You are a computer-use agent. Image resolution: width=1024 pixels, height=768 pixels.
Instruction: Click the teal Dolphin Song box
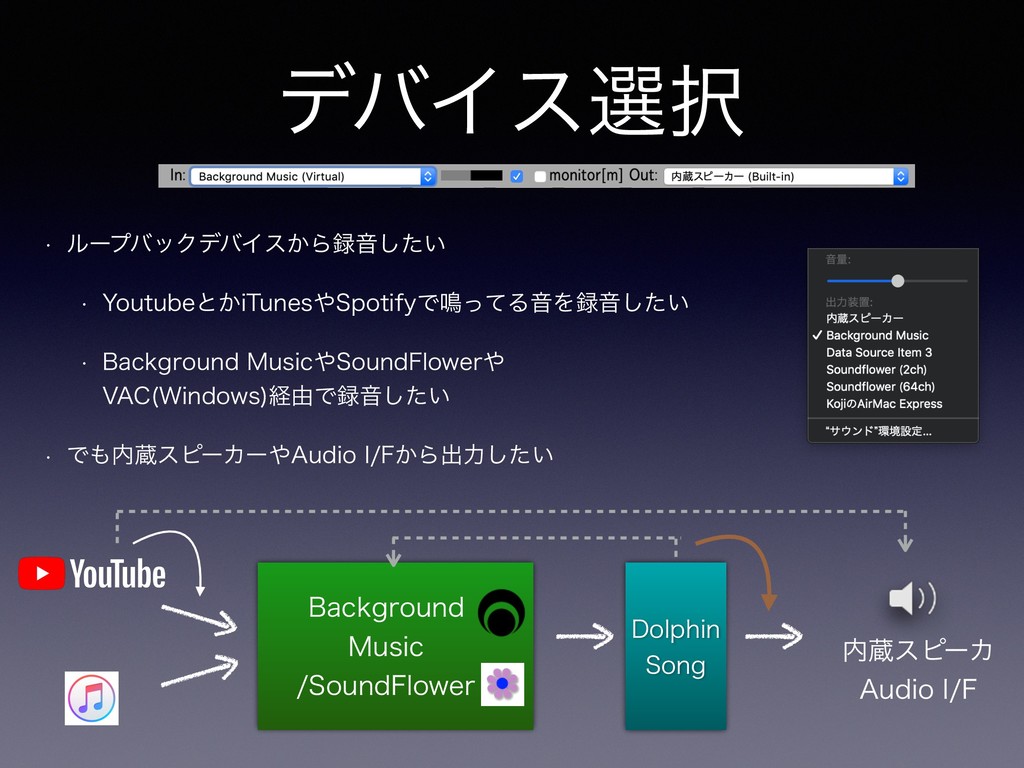tap(675, 646)
